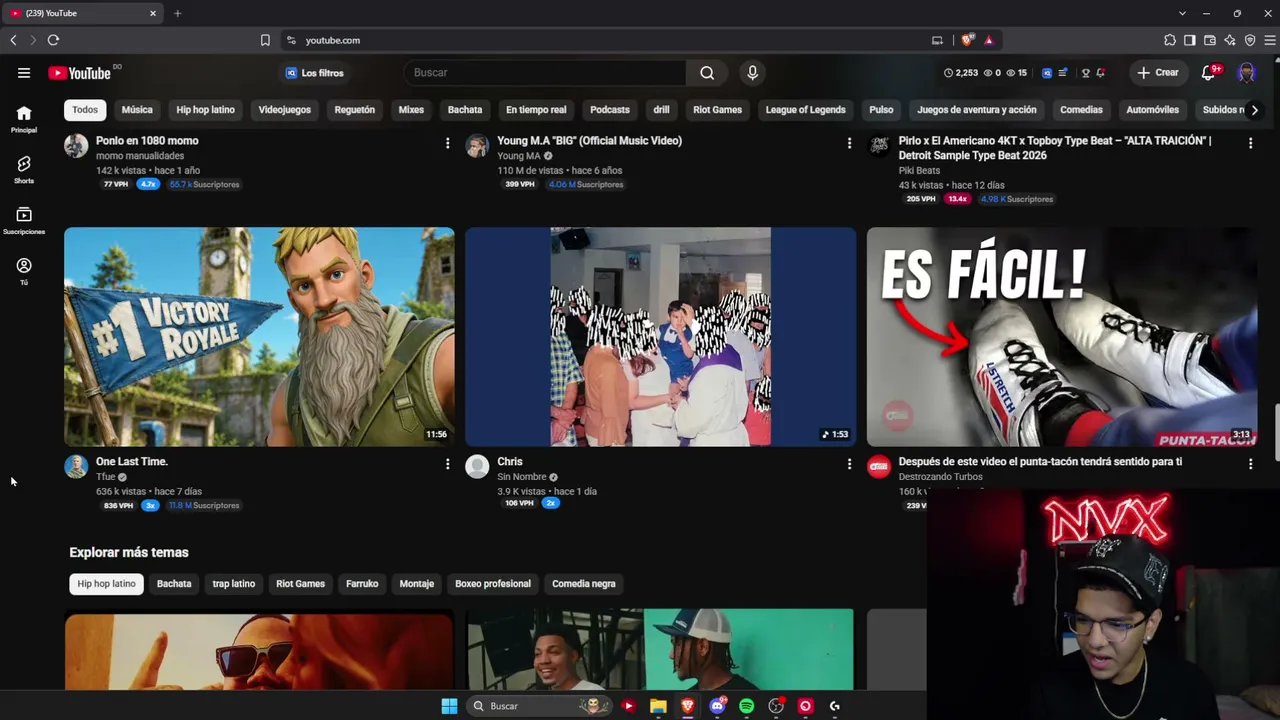Toggle the browser sidebar panel
The width and height of the screenshot is (1280, 720).
(1190, 40)
